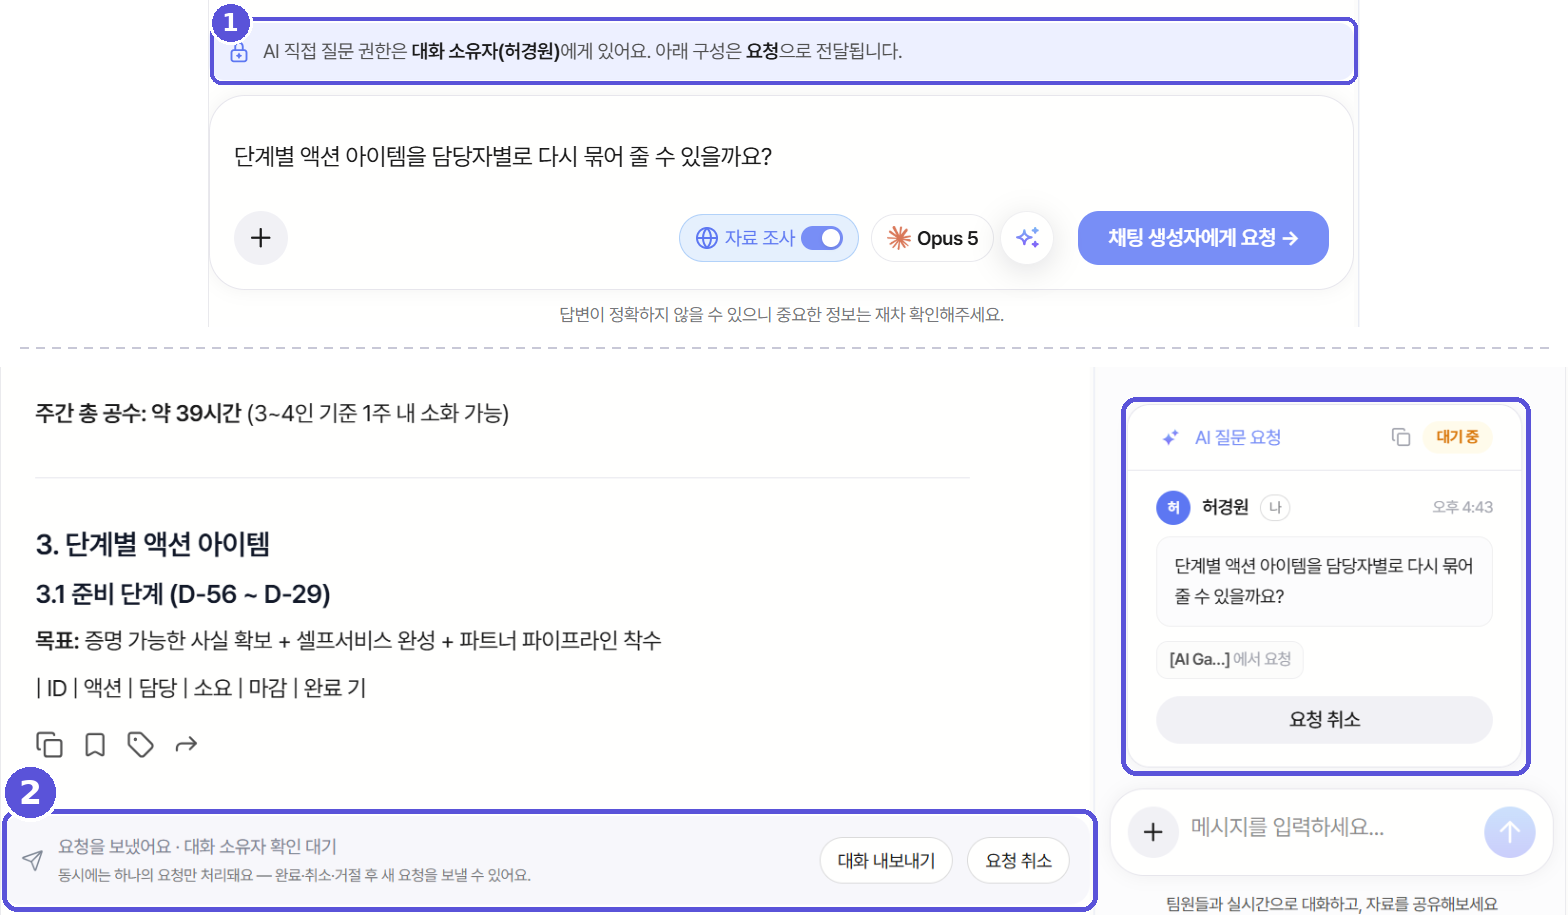This screenshot has height=915, width=1568.
Task: Click the quoted question bubble in request card
Action: coord(1324,582)
